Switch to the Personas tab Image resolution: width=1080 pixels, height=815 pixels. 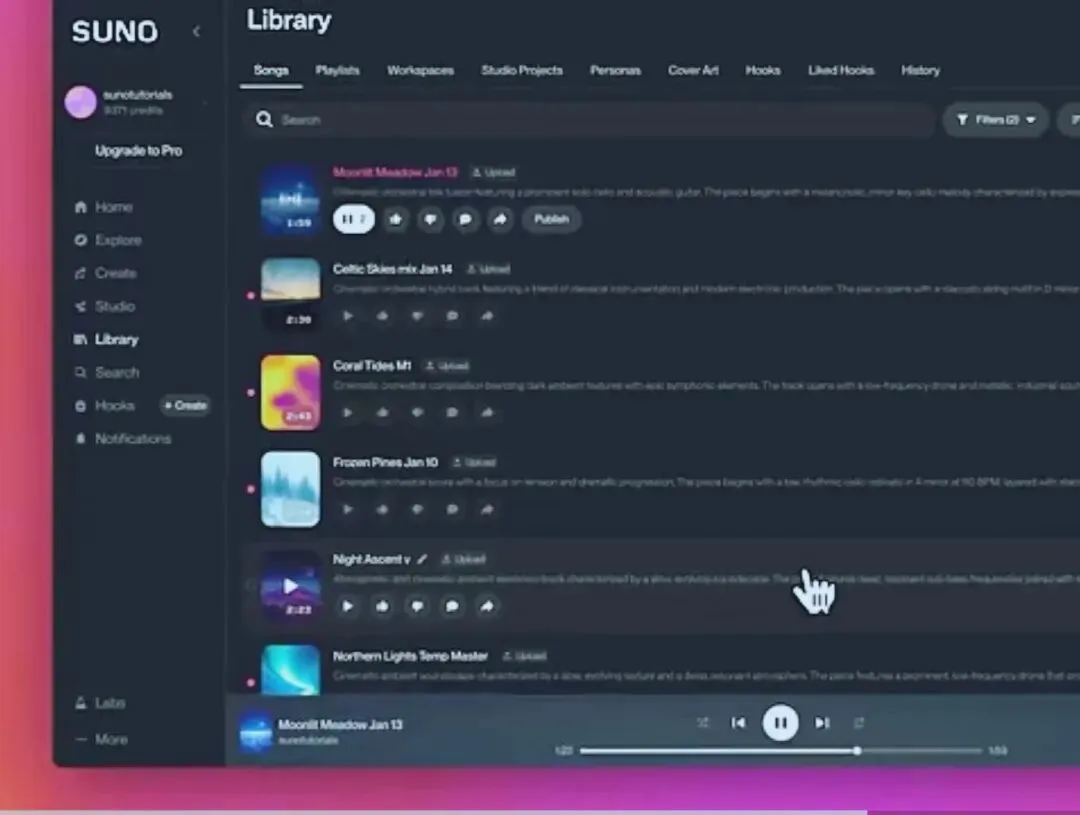pyautogui.click(x=615, y=70)
